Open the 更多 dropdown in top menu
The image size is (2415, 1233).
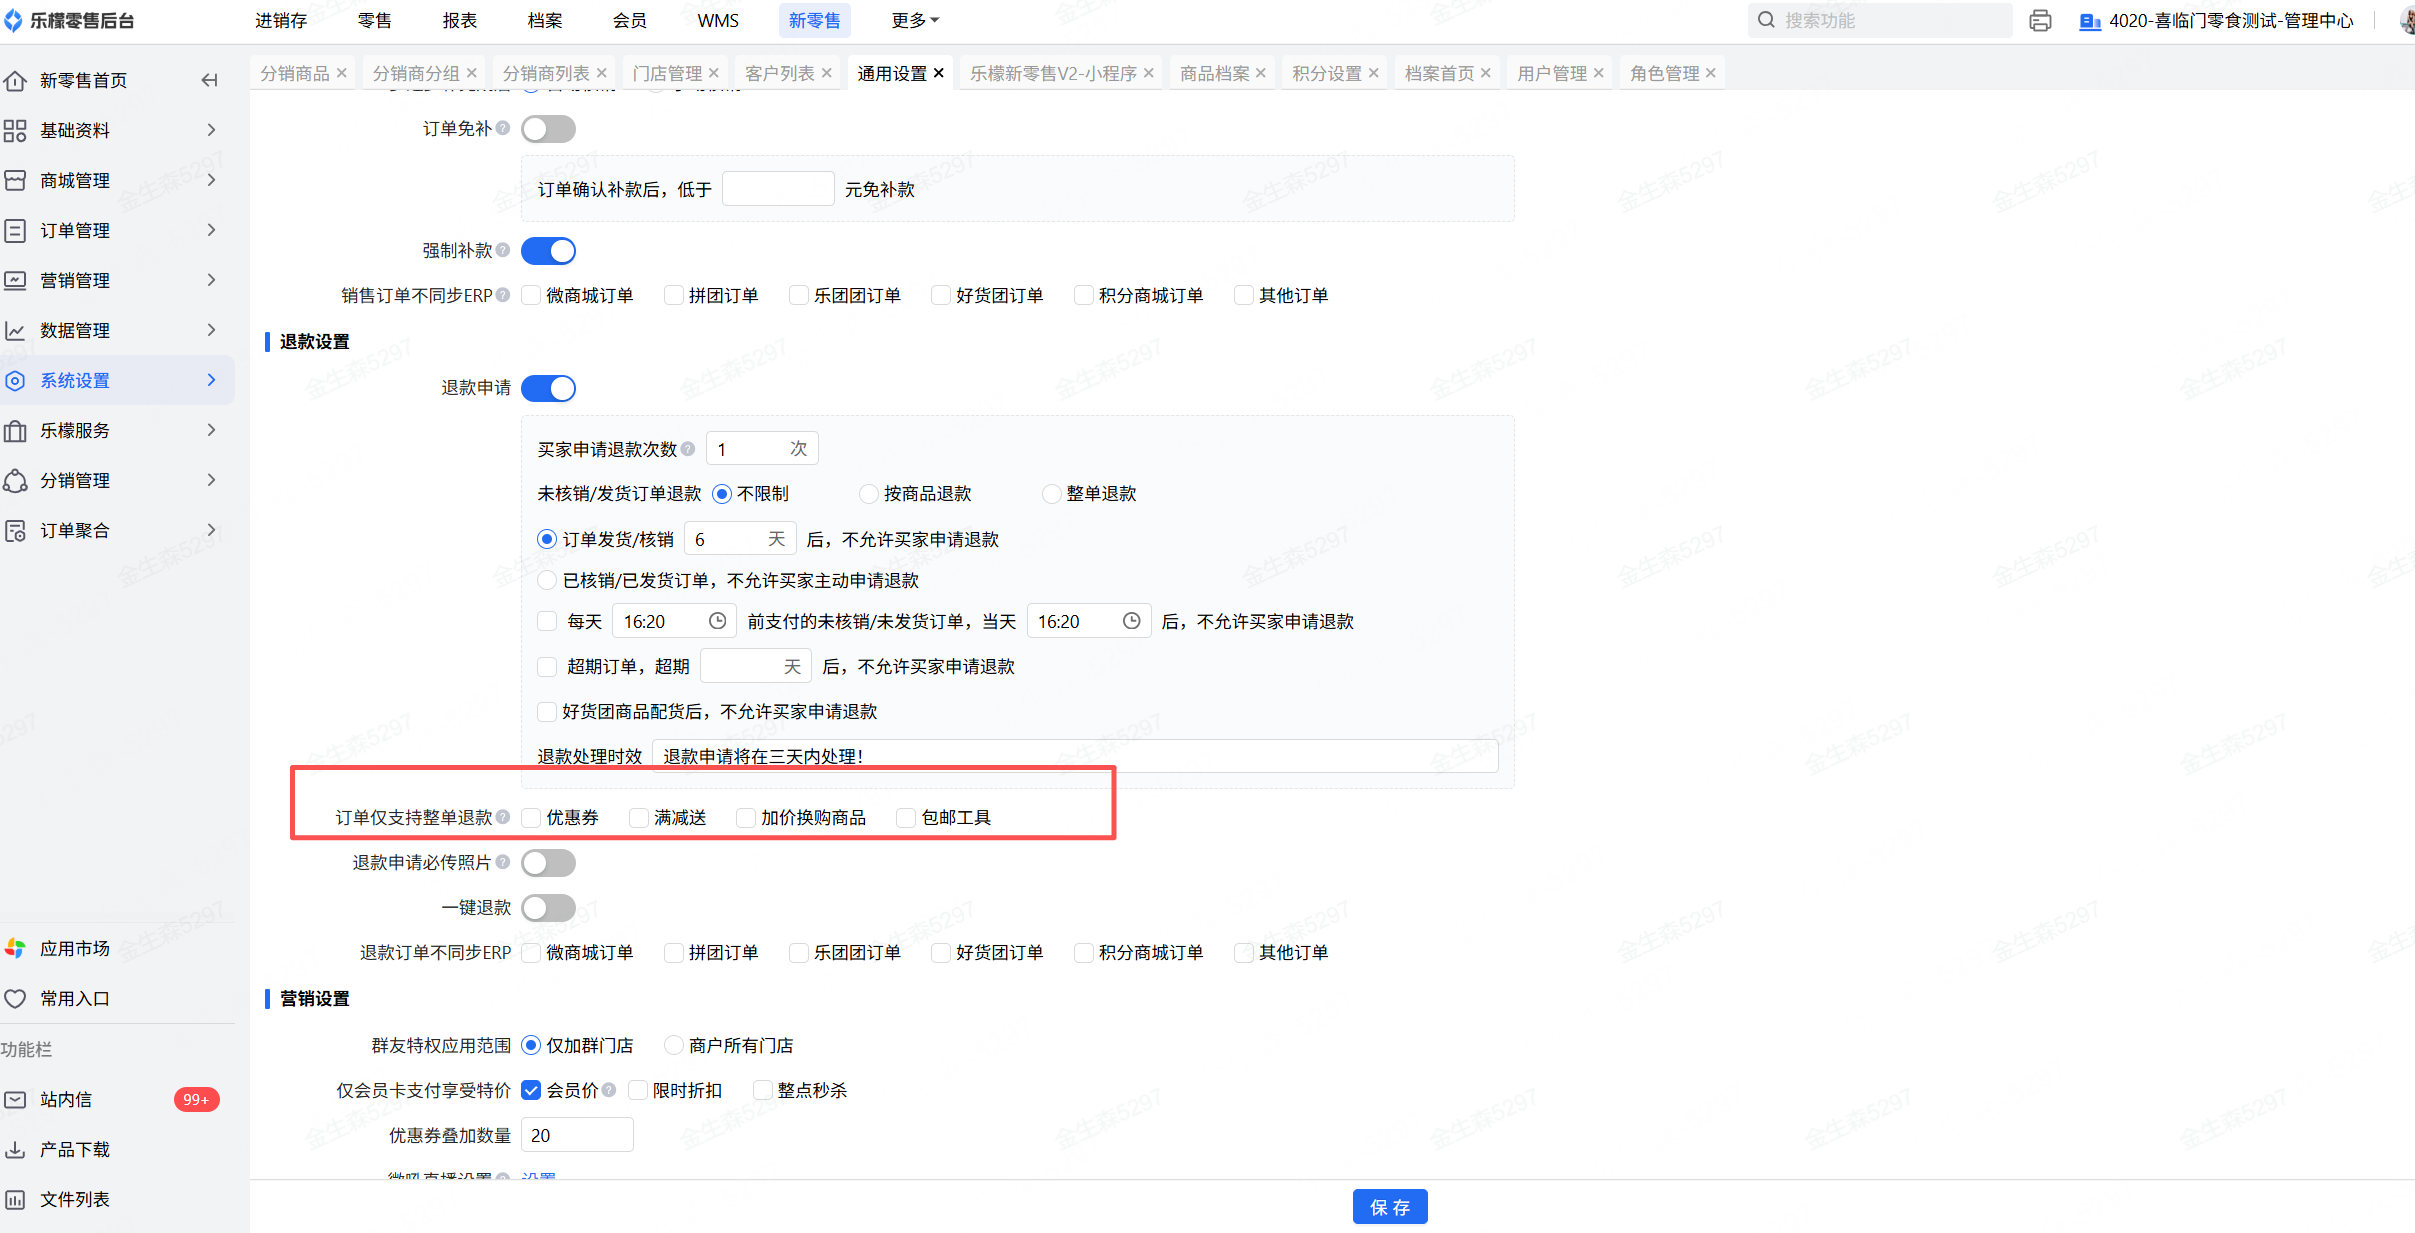[x=914, y=20]
